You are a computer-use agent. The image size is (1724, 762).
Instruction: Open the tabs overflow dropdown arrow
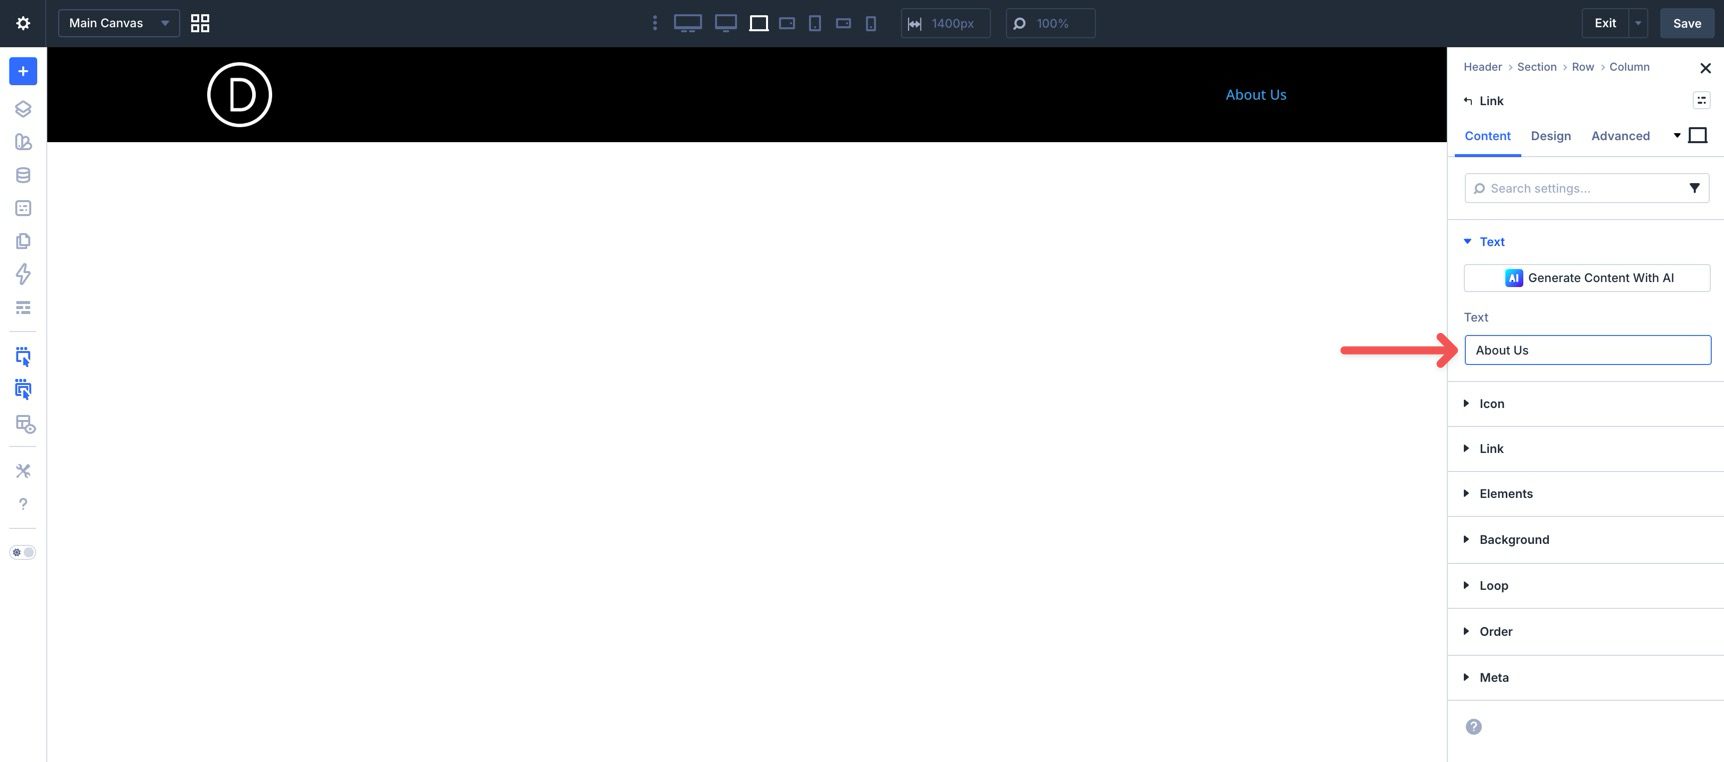point(1677,136)
